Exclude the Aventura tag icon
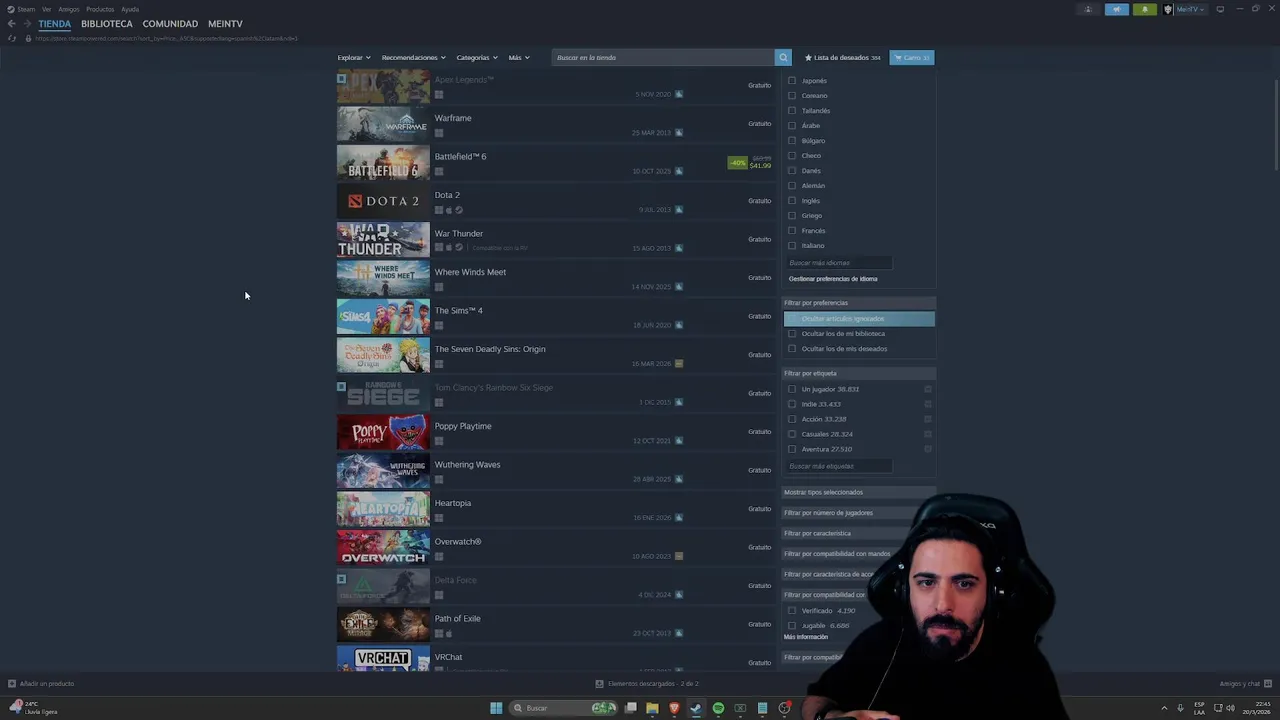Image resolution: width=1280 pixels, height=720 pixels. tap(928, 449)
